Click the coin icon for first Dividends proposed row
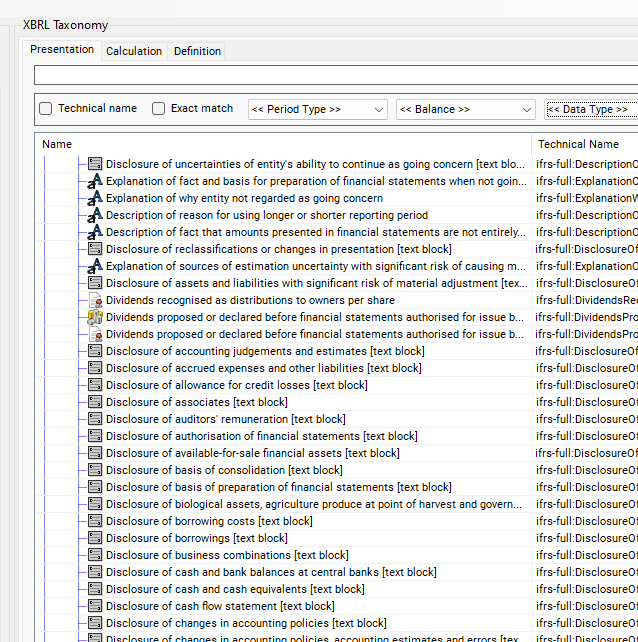 95,317
